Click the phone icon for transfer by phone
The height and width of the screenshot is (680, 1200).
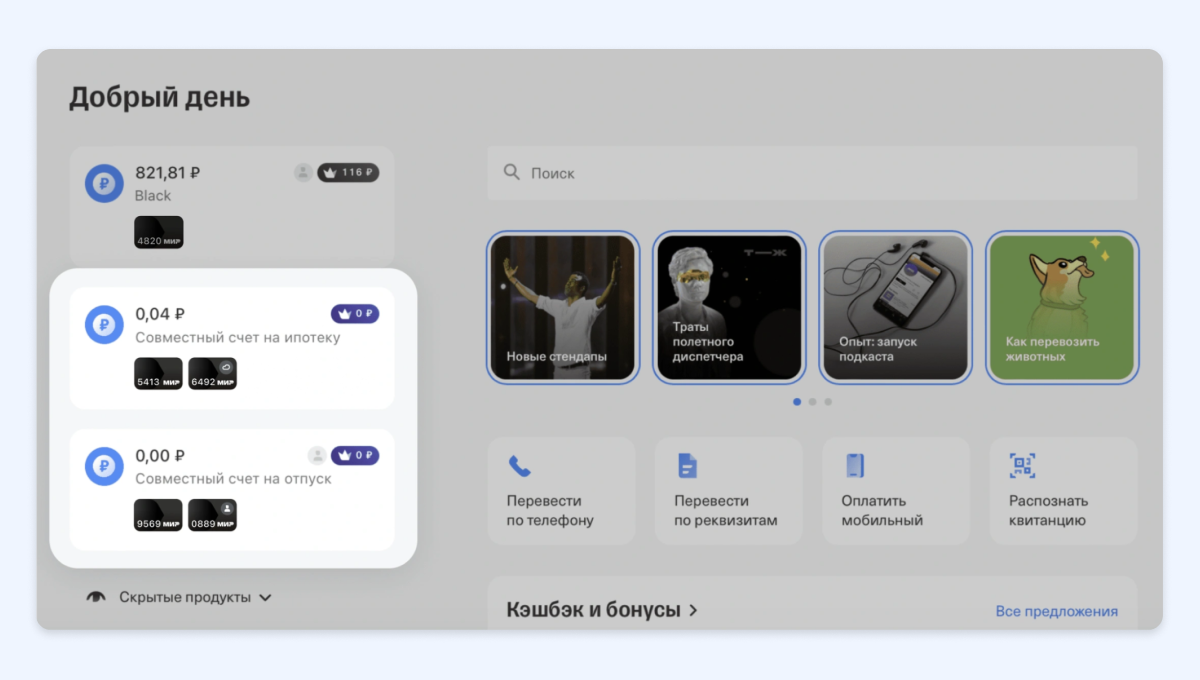[x=519, y=466]
